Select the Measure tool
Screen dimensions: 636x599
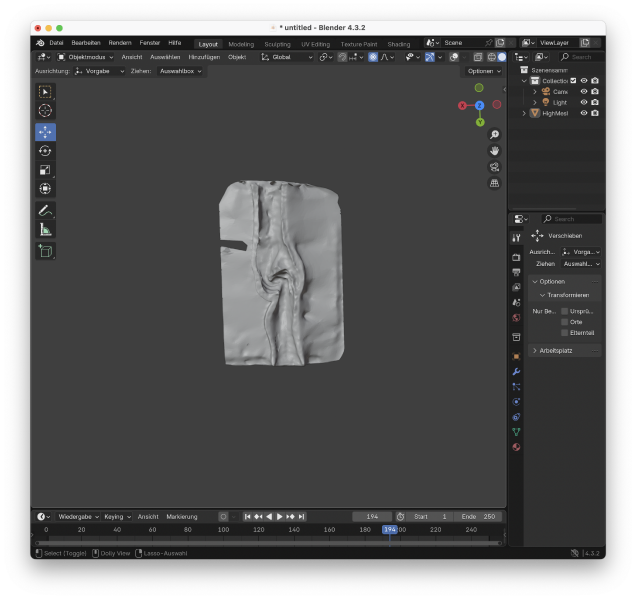(x=45, y=230)
